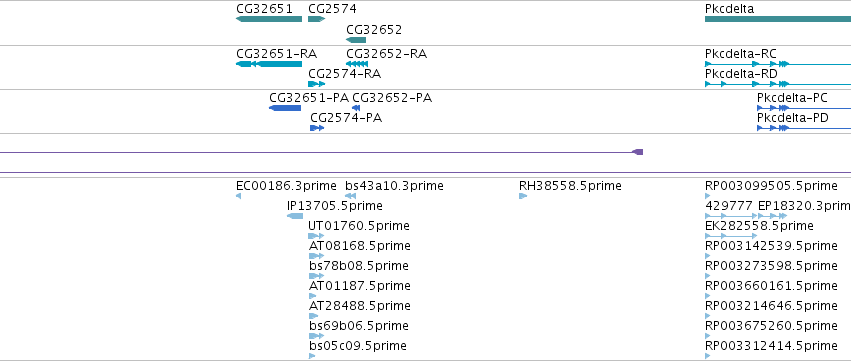
Task: Select the Pkcdelta-RD transcript feature
Action: 778,84
